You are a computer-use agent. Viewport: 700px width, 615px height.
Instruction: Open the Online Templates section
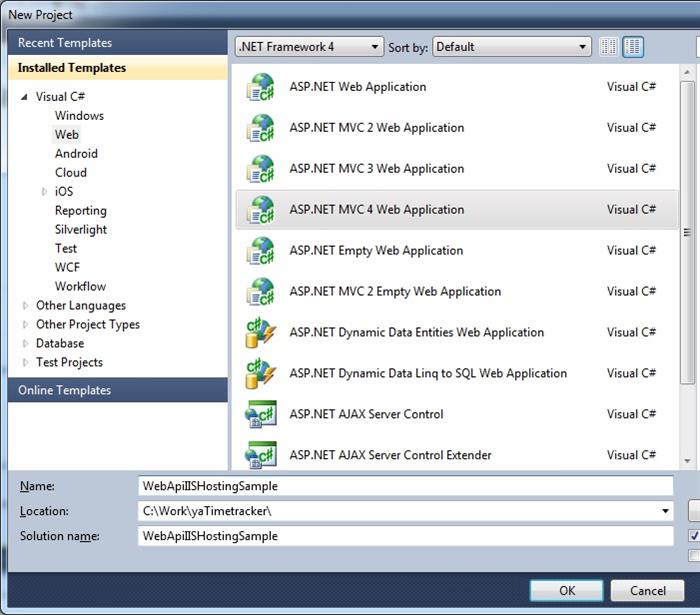pyautogui.click(x=118, y=390)
